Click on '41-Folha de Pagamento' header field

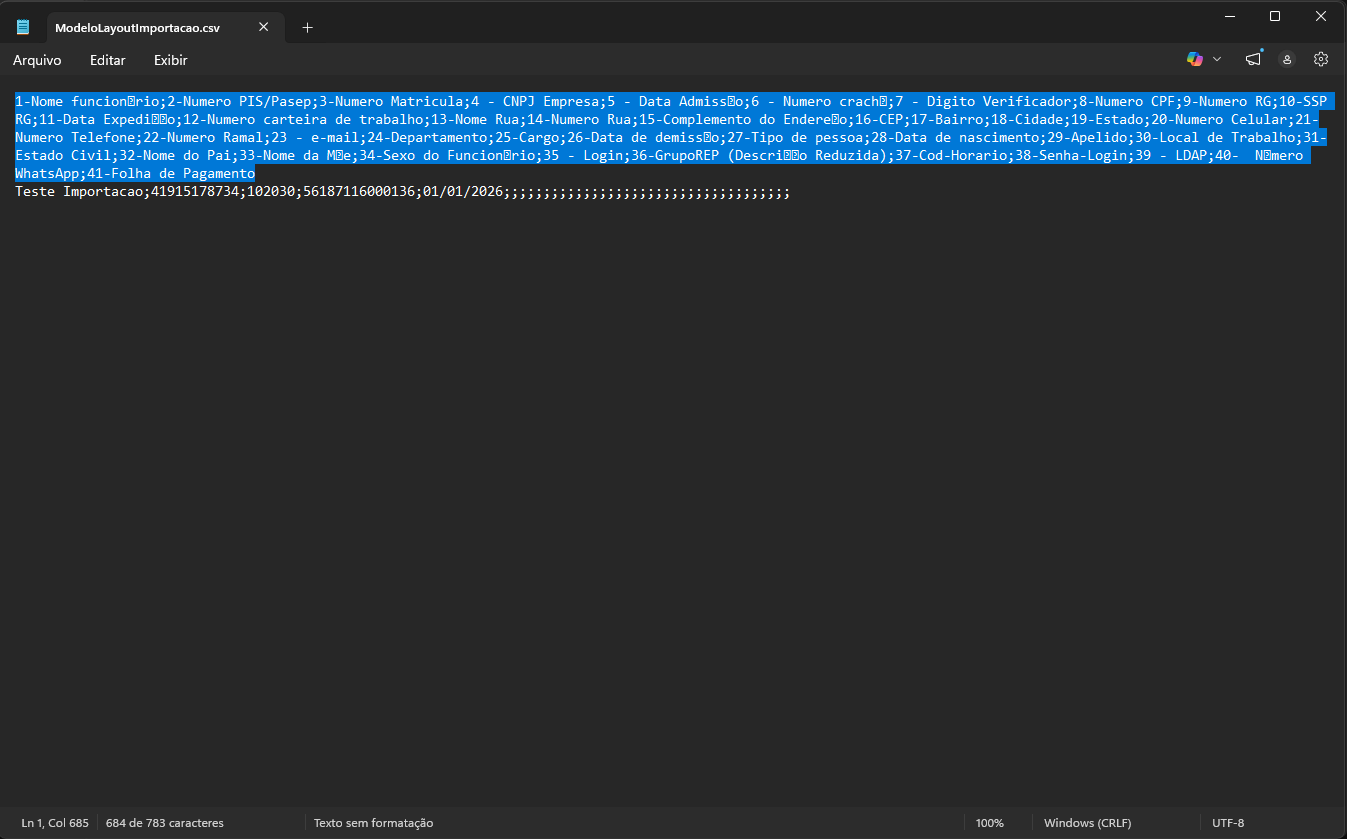(171, 173)
